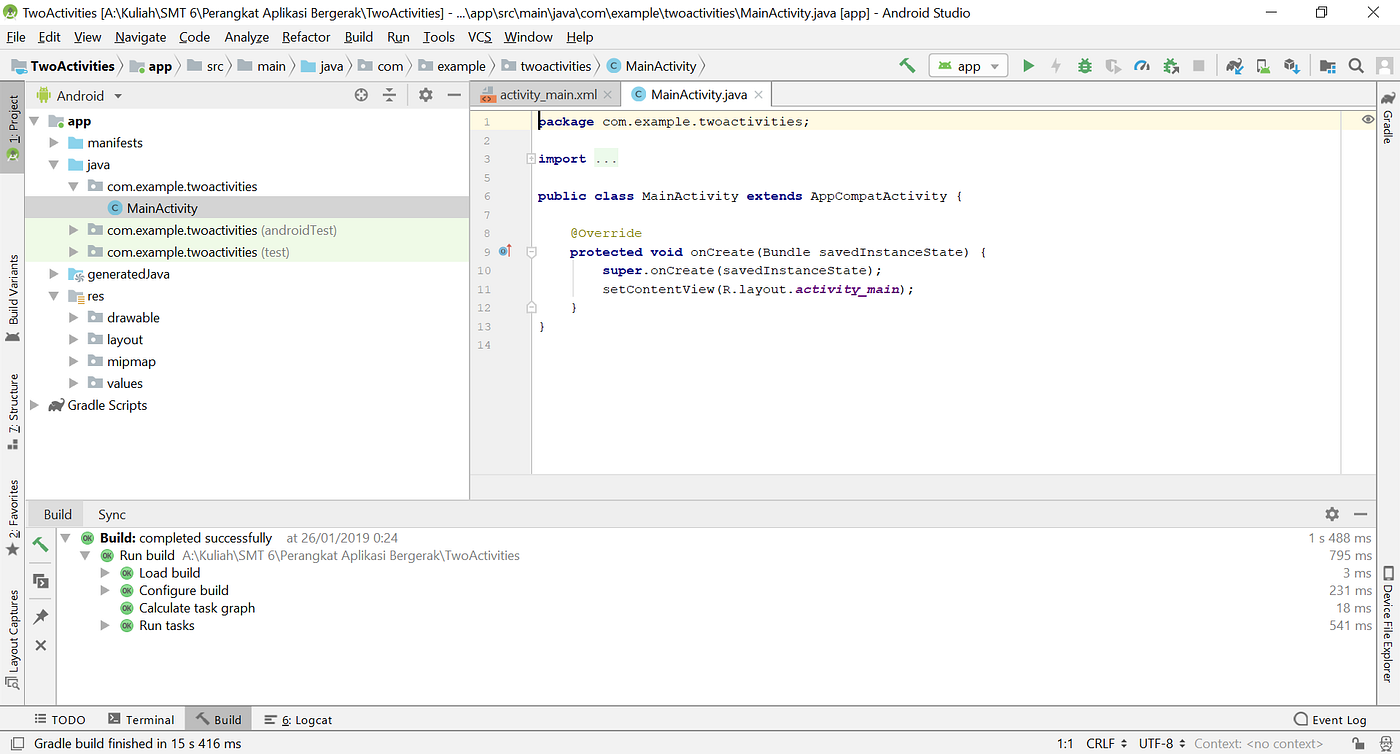Click the Make Project hammer icon
1400x754 pixels.
coord(907,66)
